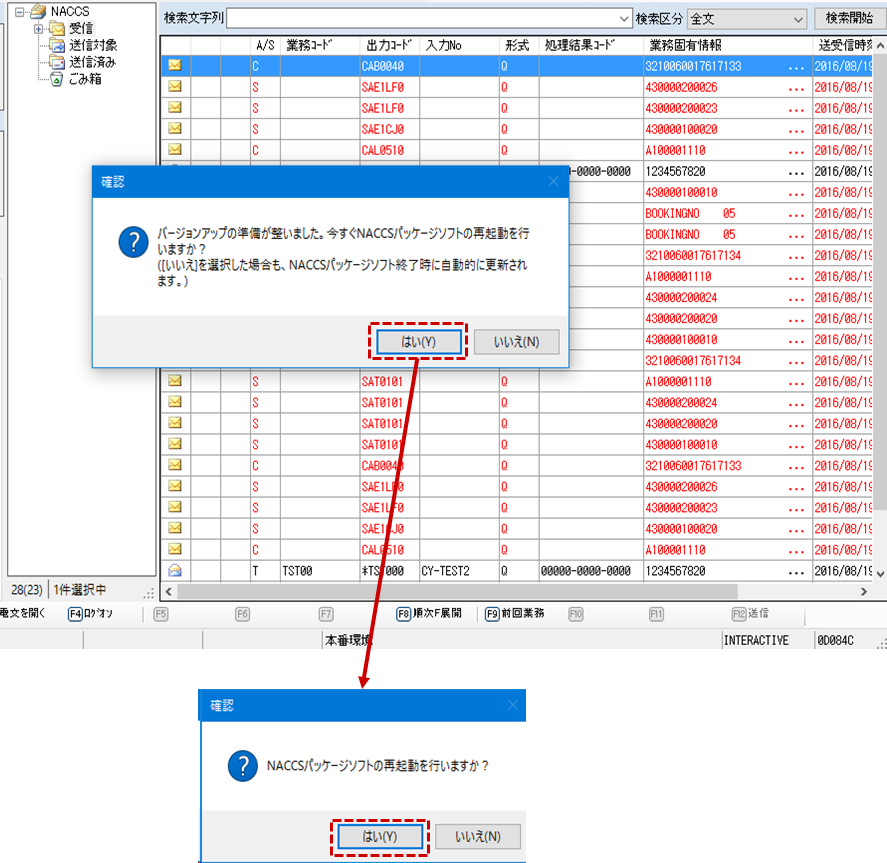
Task: Click the 受信 folder icon in tree
Action: click(58, 28)
